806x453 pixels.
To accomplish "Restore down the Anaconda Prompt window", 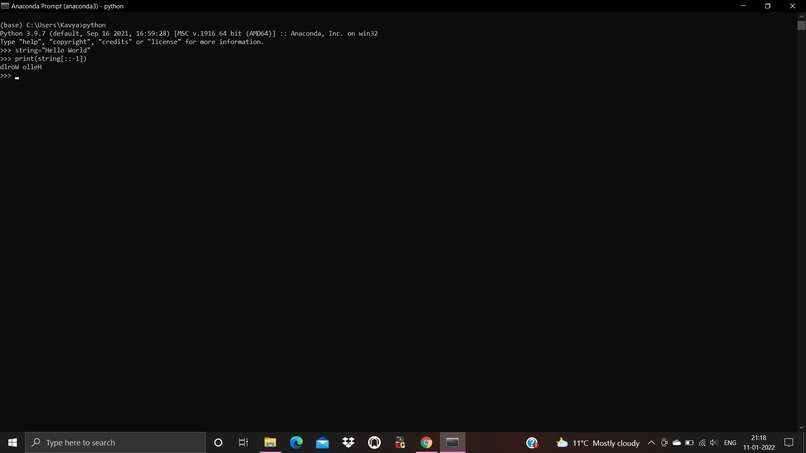I will tap(767, 6).
